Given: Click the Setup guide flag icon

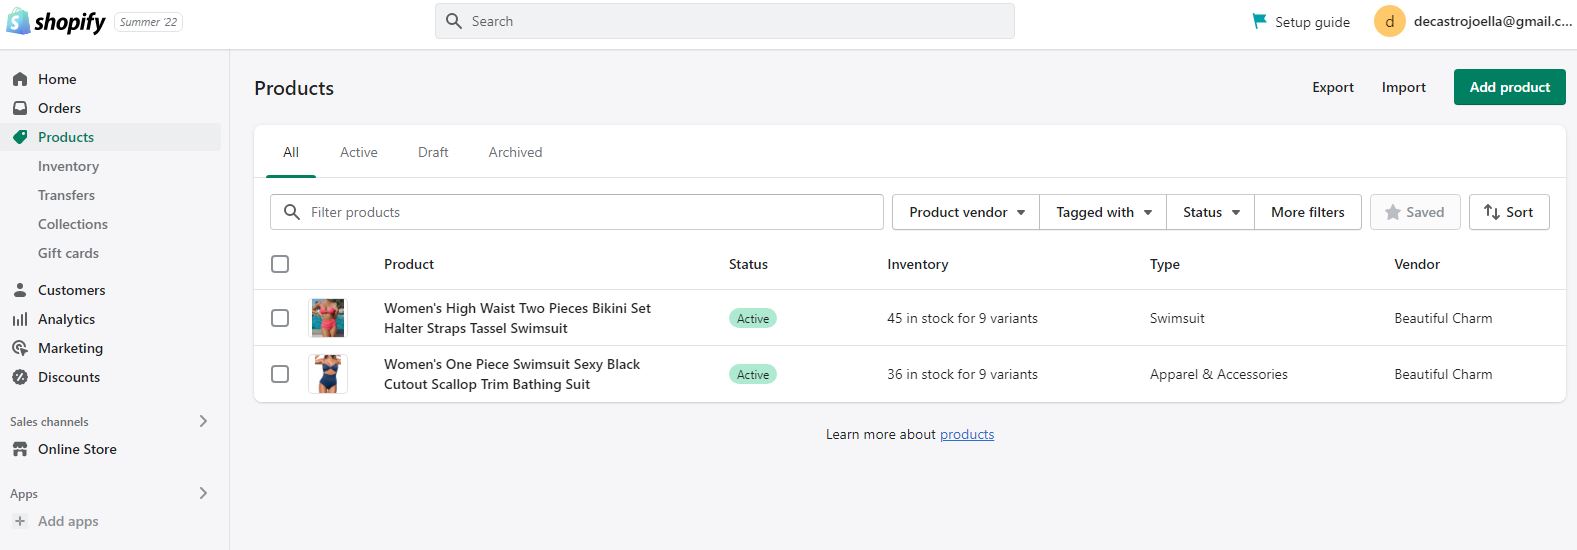Looking at the screenshot, I should tap(1259, 21).
